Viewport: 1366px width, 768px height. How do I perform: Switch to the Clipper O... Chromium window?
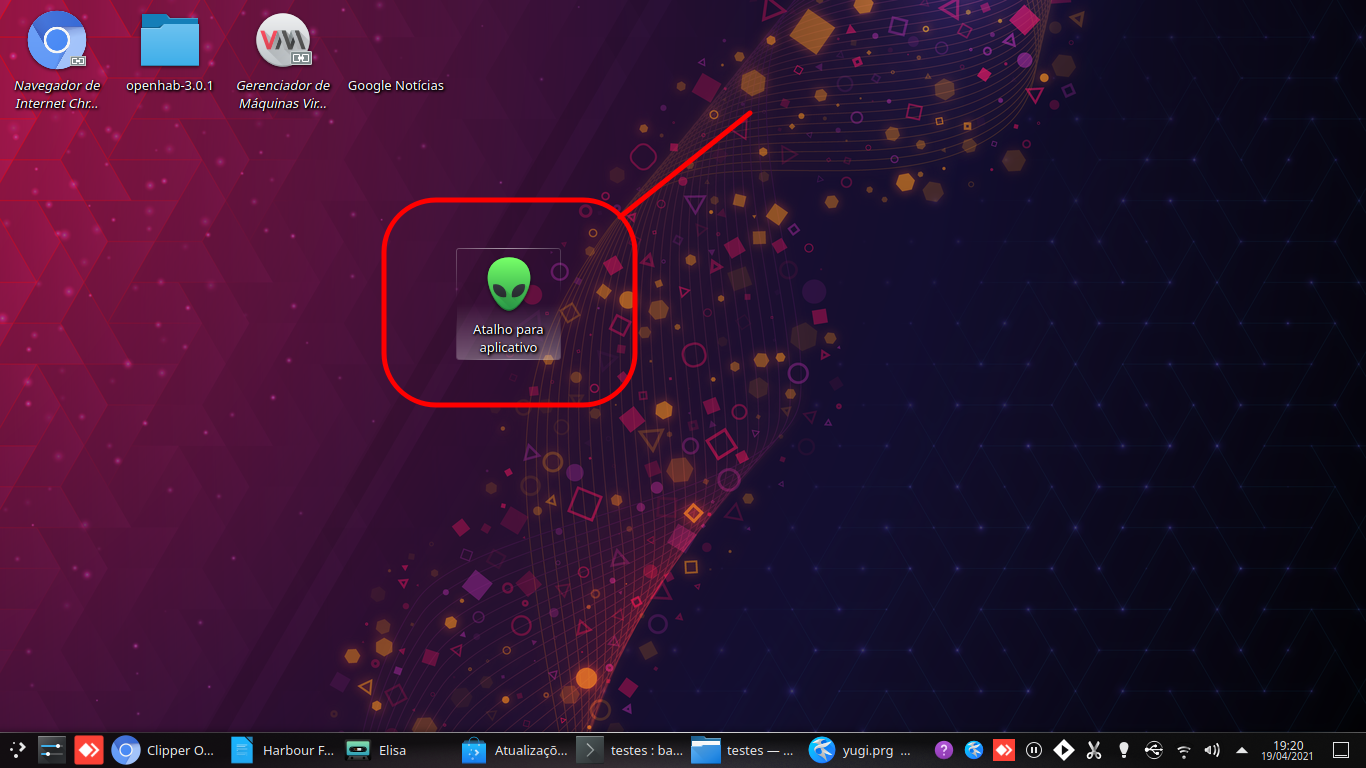pos(164,750)
